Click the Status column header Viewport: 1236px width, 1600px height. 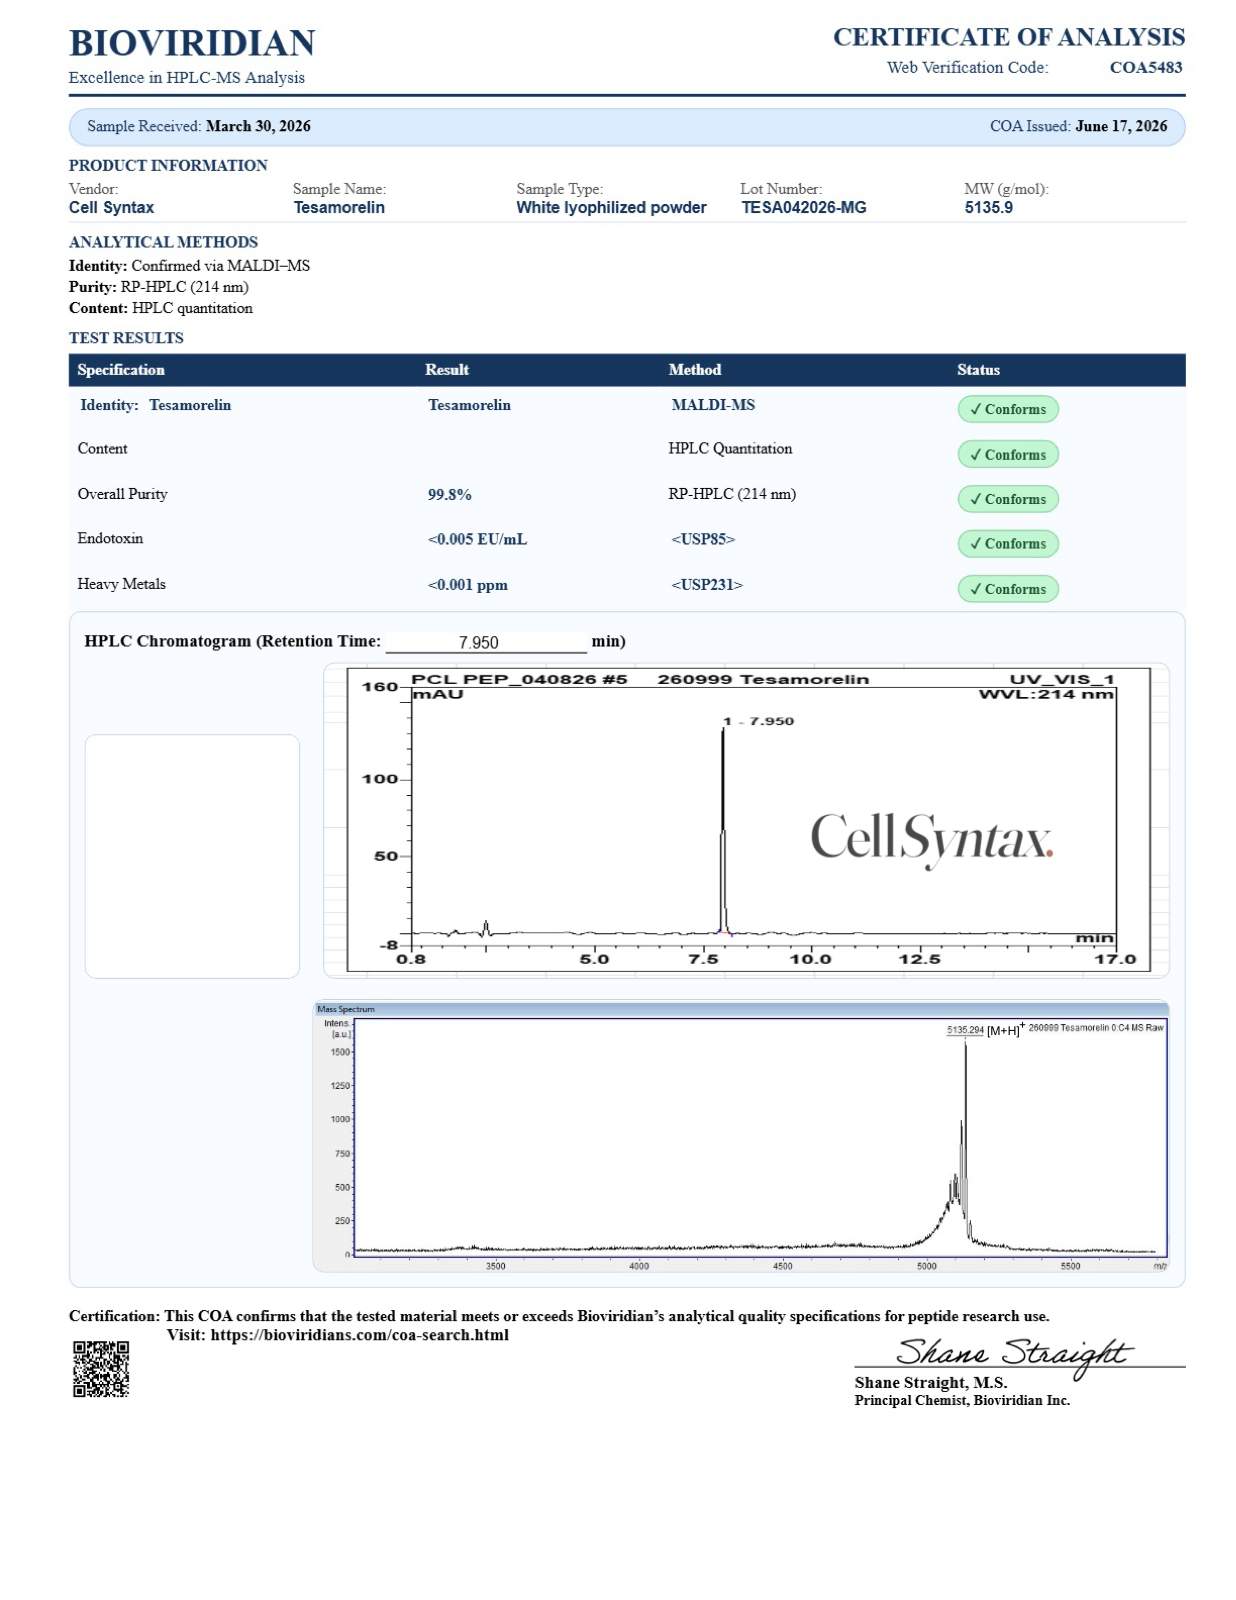click(x=978, y=370)
